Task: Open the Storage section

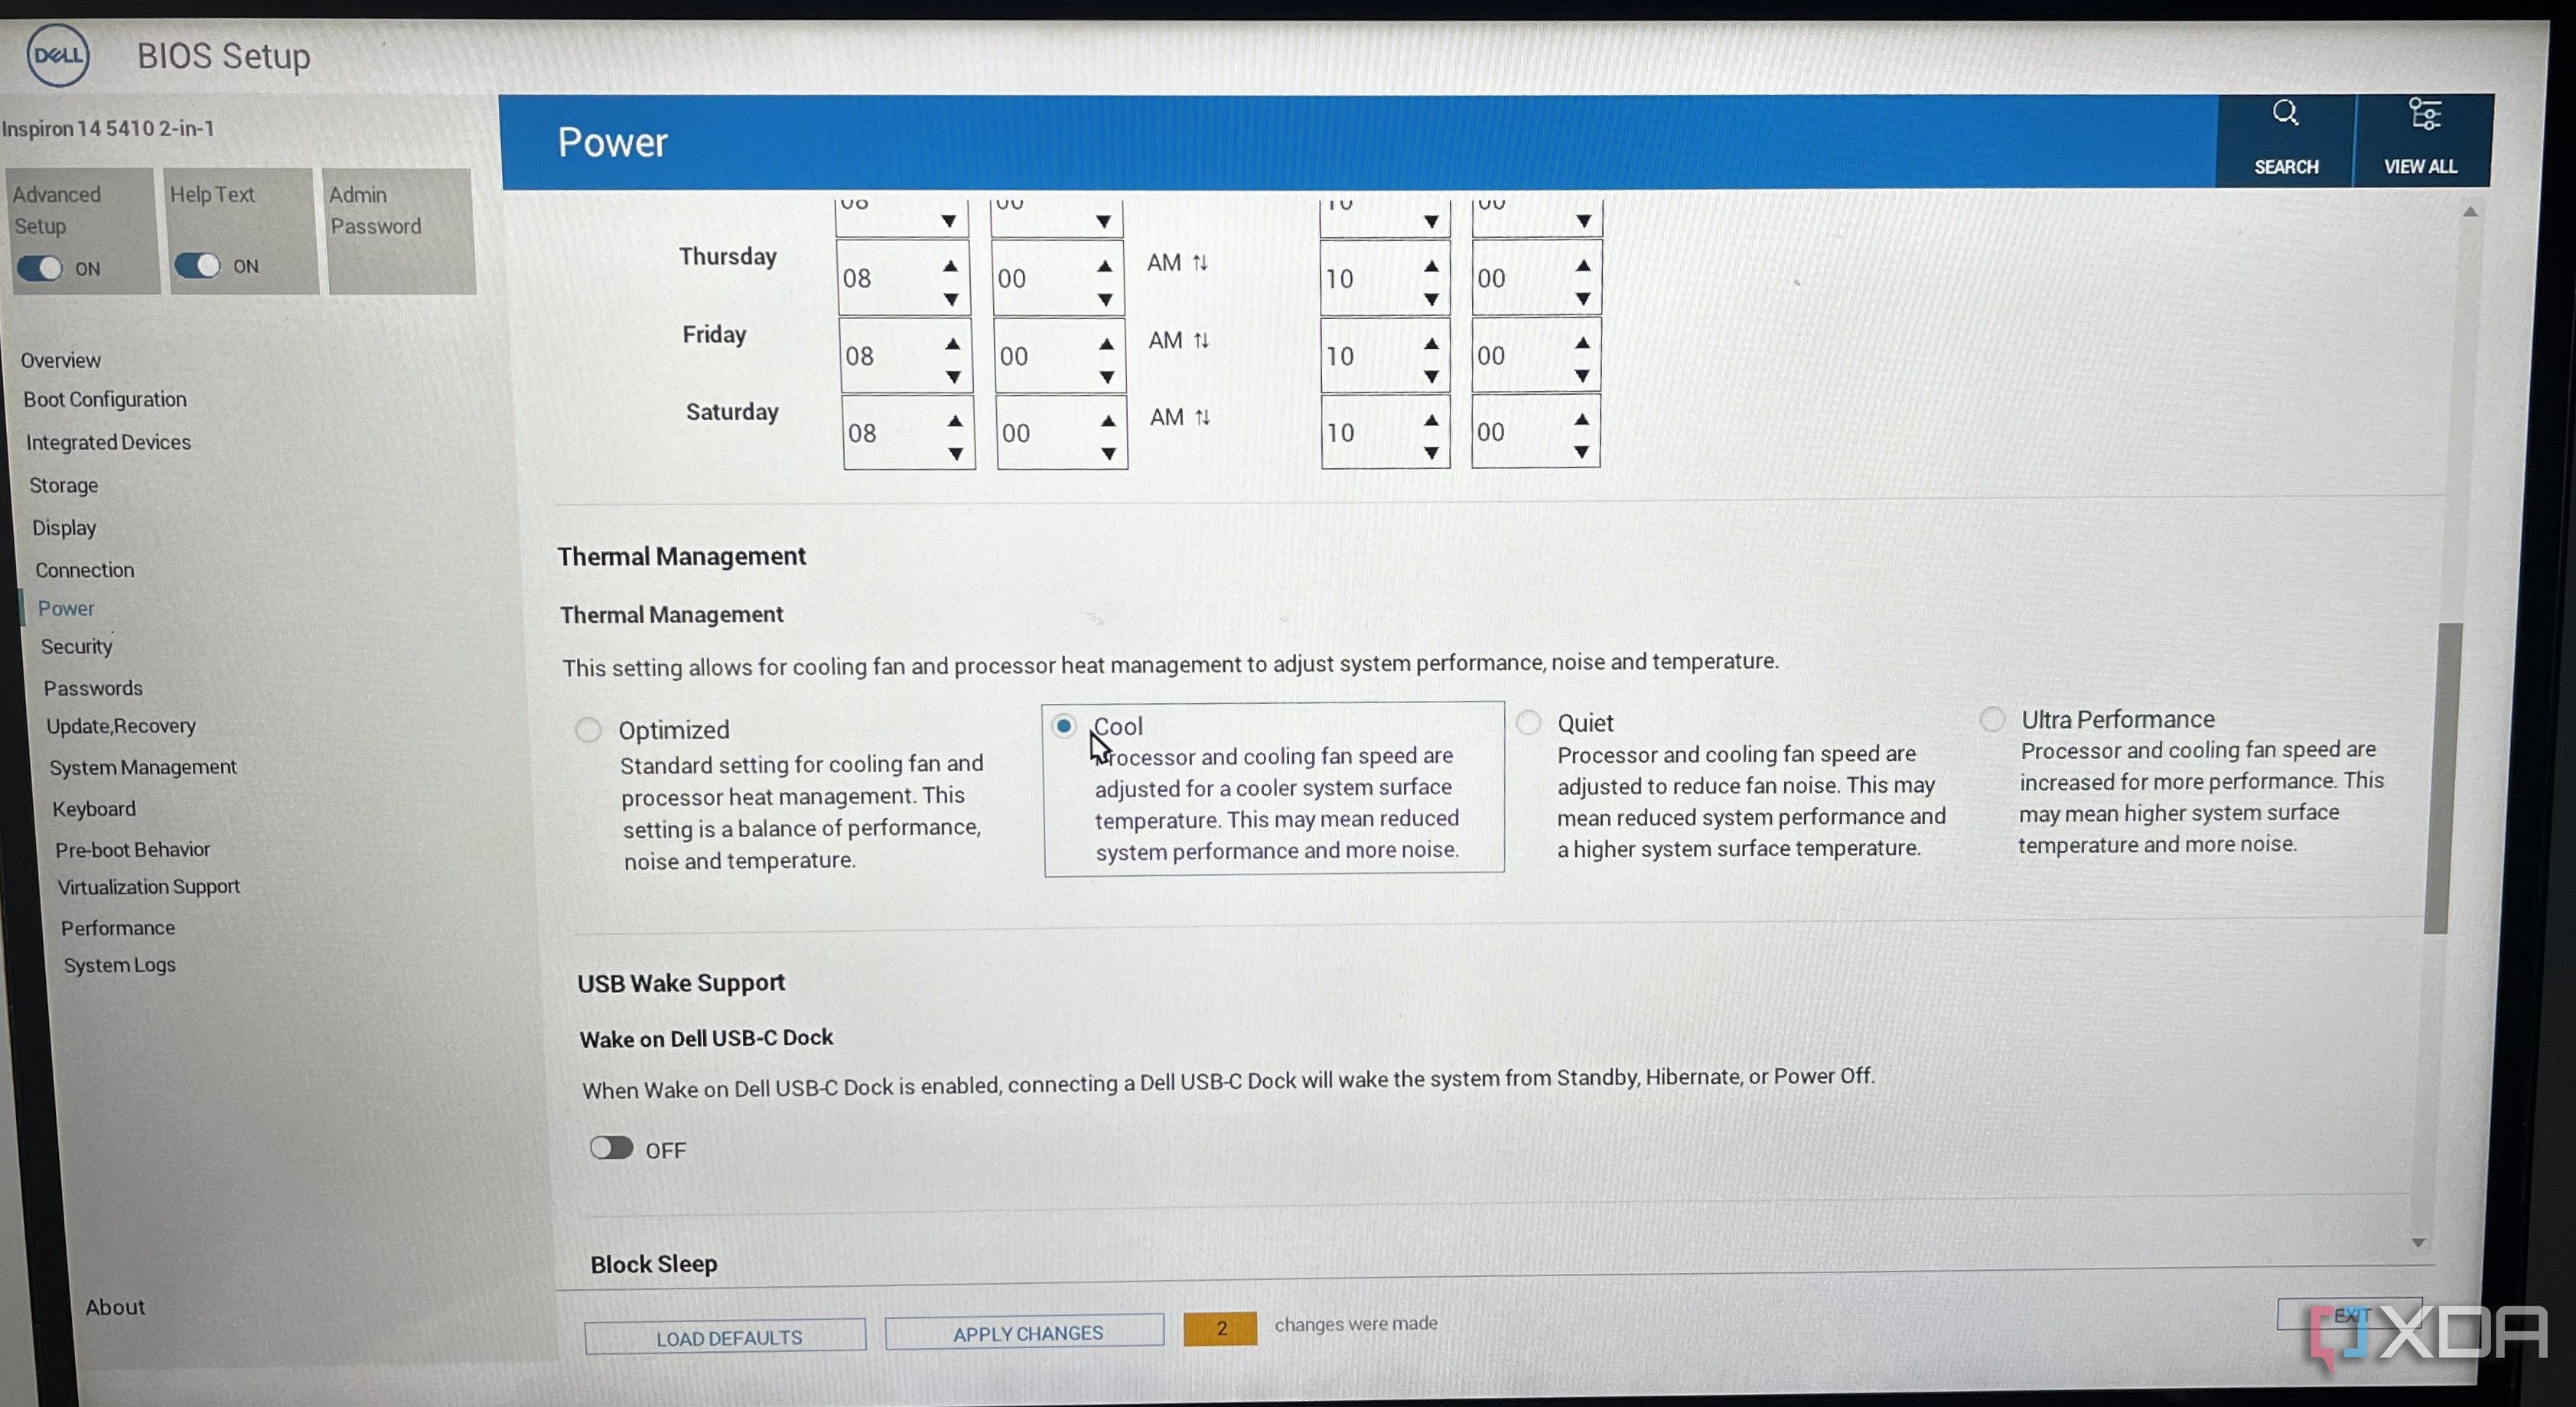Action: [x=64, y=485]
